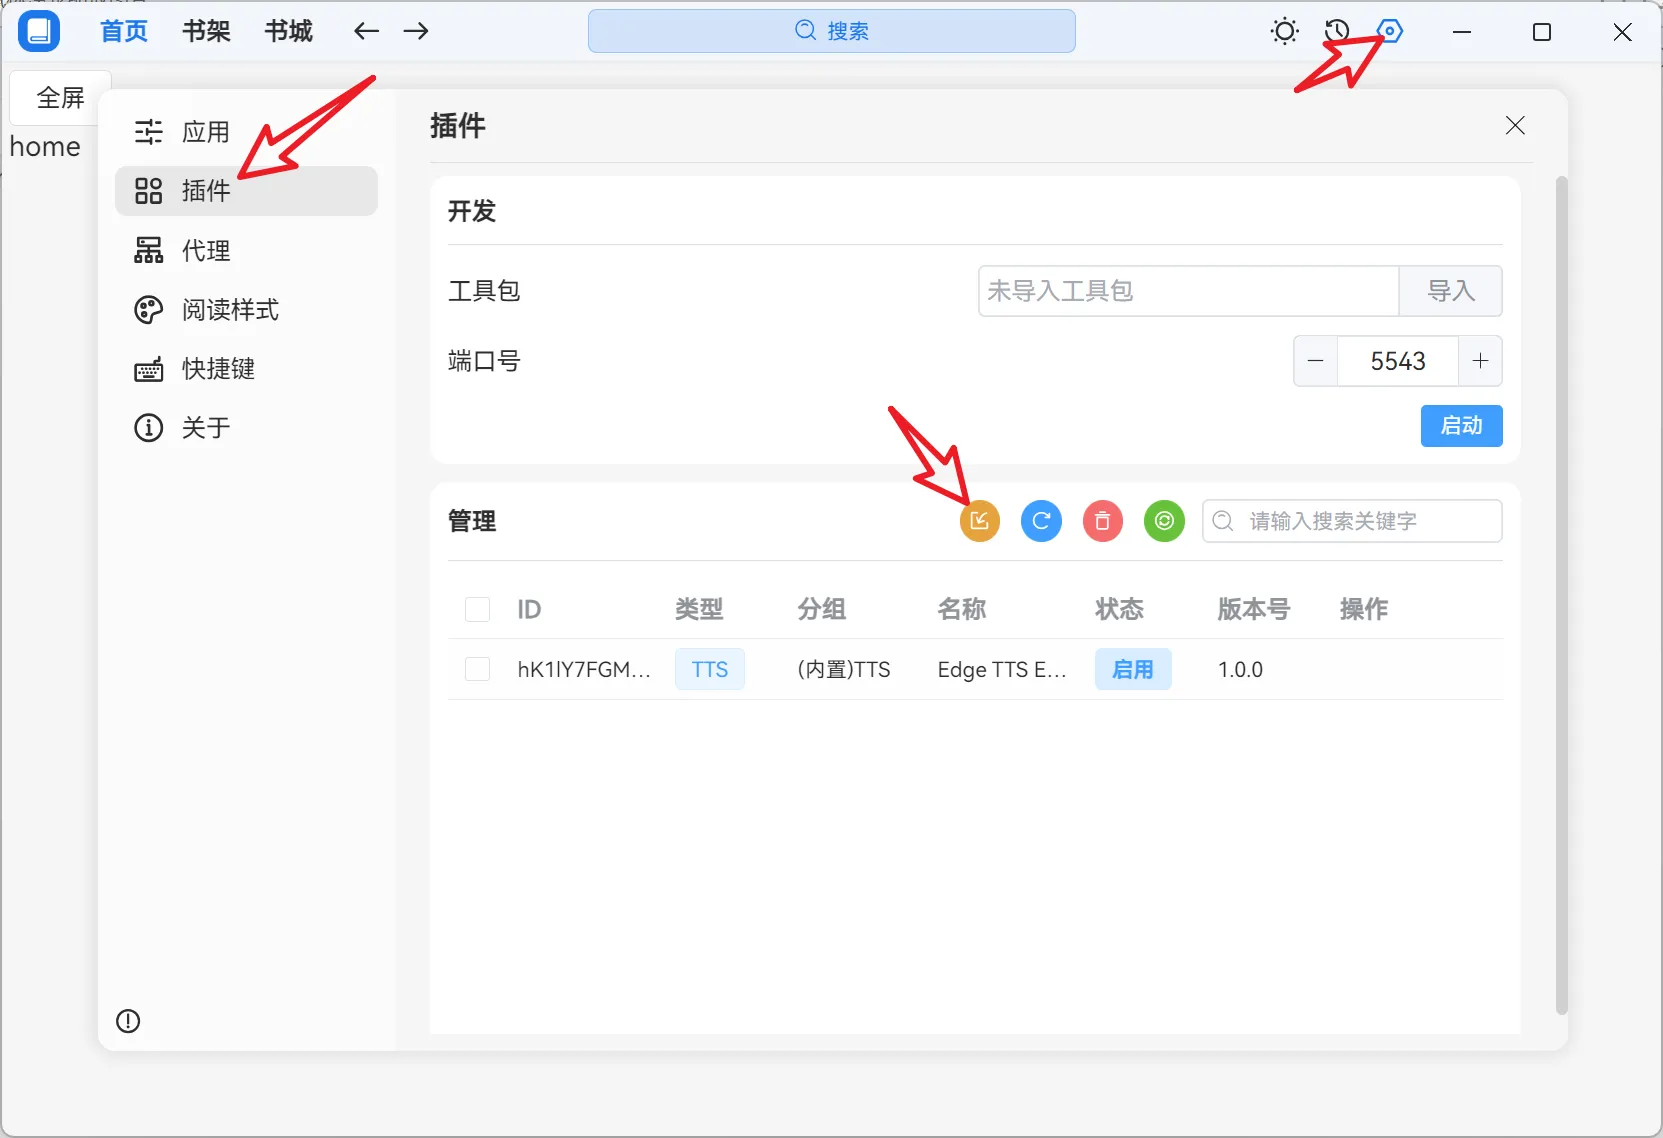Click the info icon at sidebar bottom
The height and width of the screenshot is (1138, 1663).
[128, 1021]
